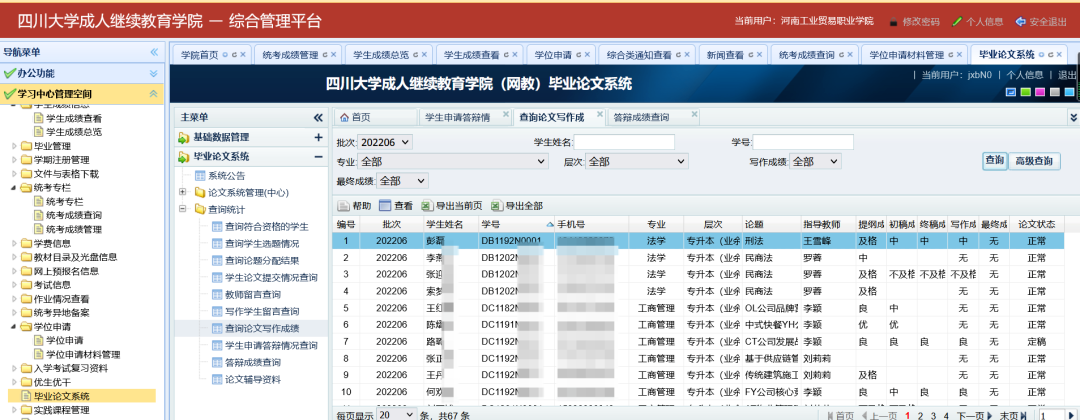
Task: Switch to the 学位申请 top tab
Action: point(558,54)
